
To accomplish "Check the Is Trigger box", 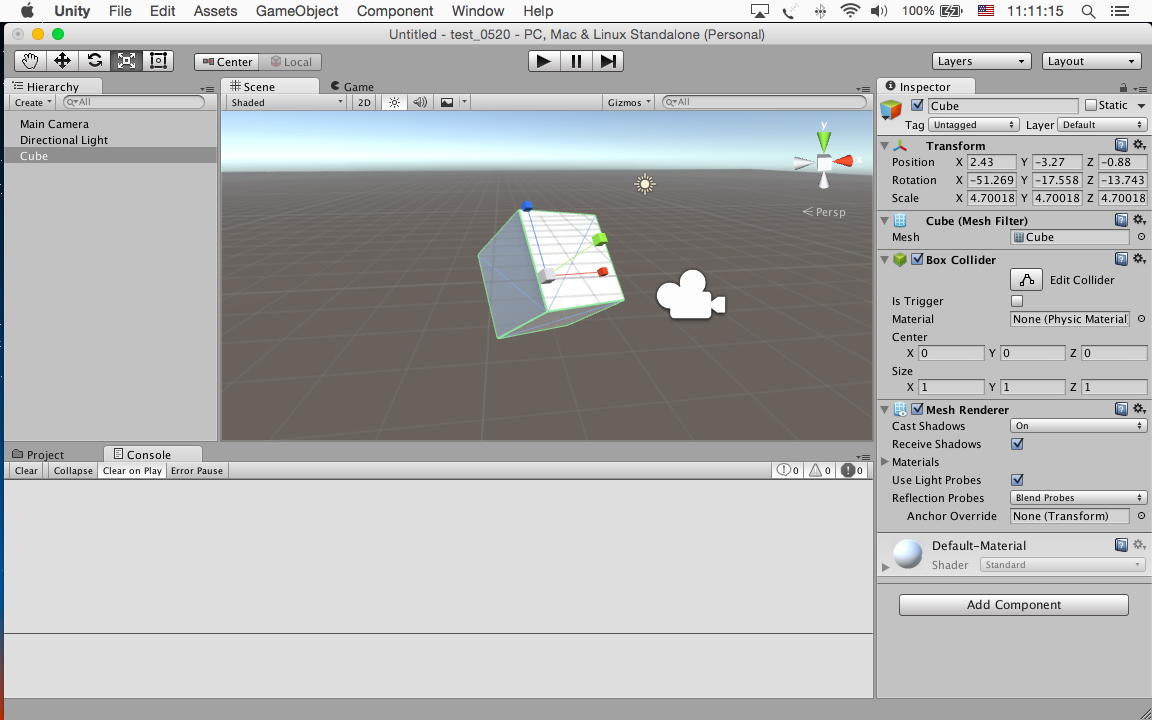I will (1017, 301).
